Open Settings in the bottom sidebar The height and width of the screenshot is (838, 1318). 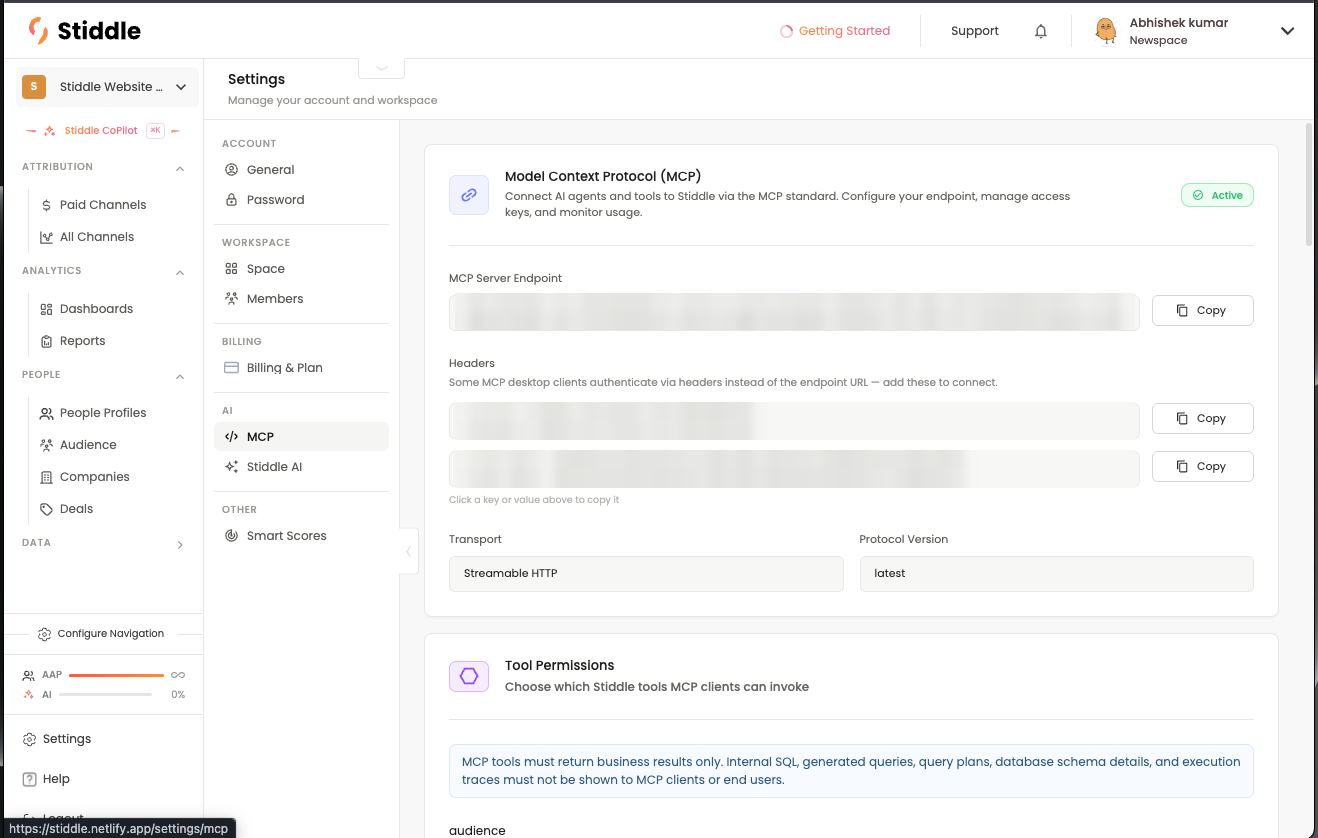tap(57, 739)
